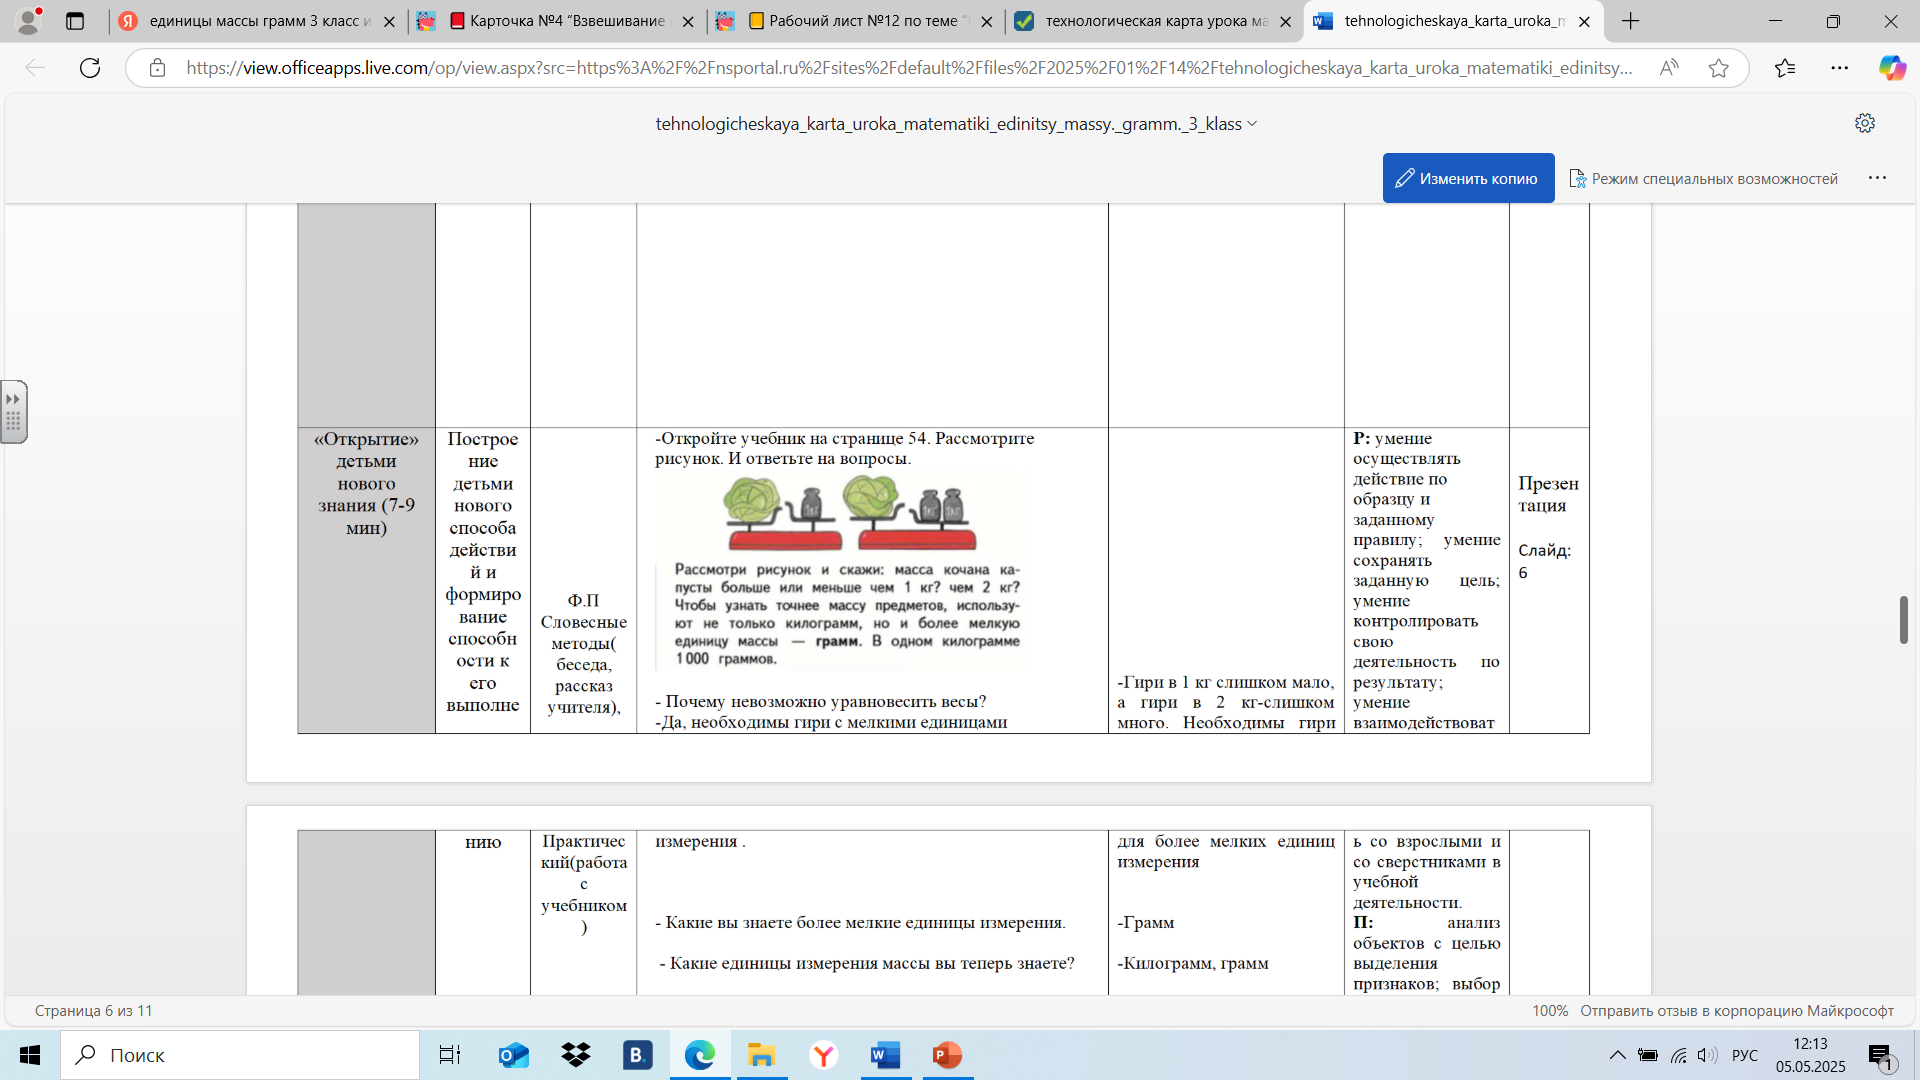1920x1080 pixels.
Task: Enable 'Режим специальных возможностей'
Action: coord(1703,178)
